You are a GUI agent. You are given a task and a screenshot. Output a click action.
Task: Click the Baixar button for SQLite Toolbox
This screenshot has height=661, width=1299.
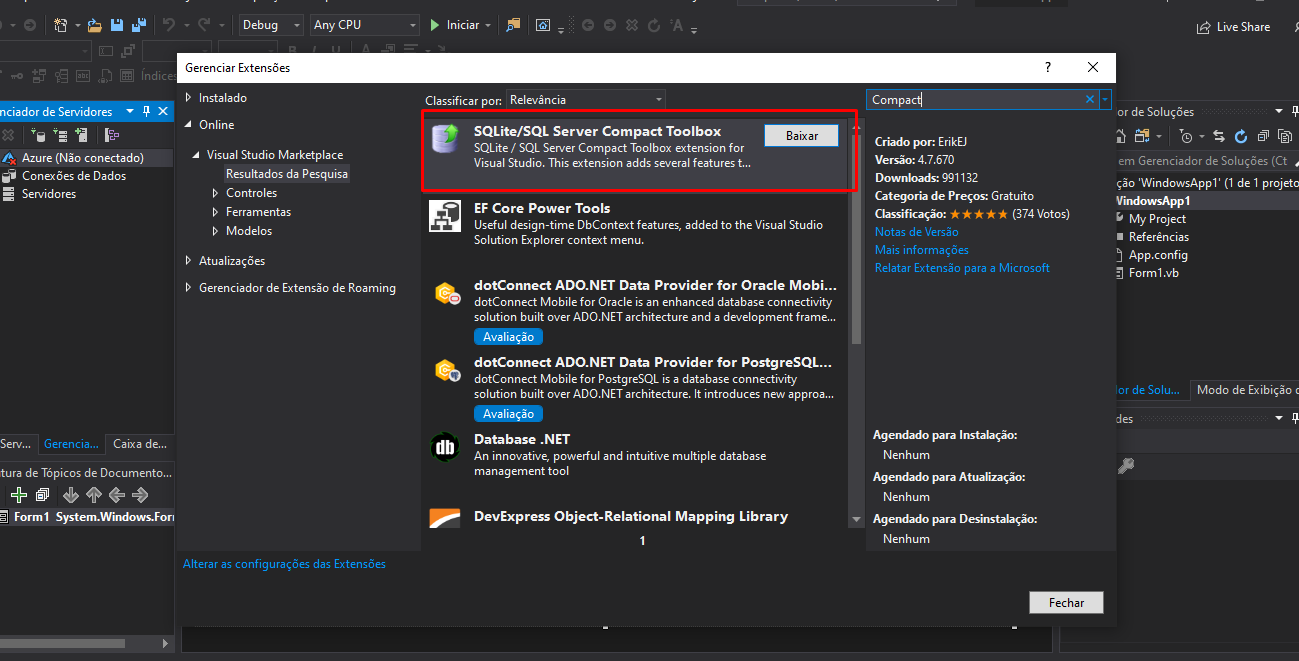801,135
